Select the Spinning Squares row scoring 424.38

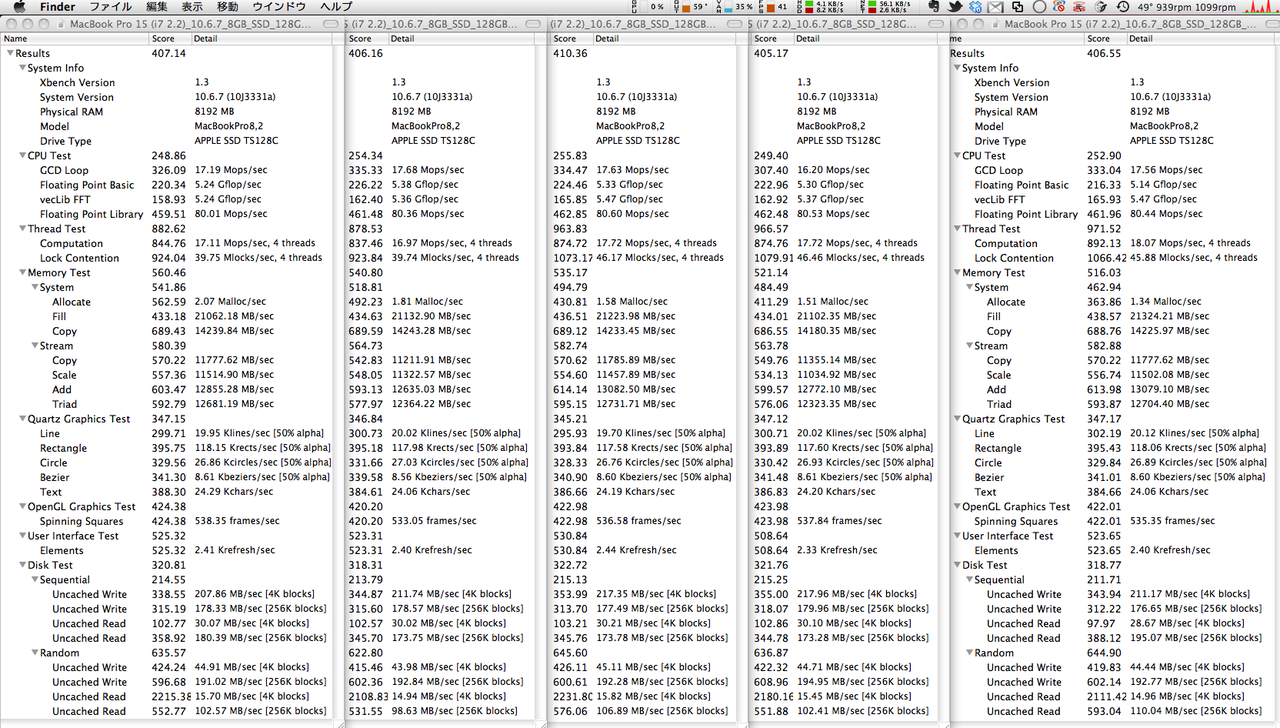pyautogui.click(x=166, y=521)
